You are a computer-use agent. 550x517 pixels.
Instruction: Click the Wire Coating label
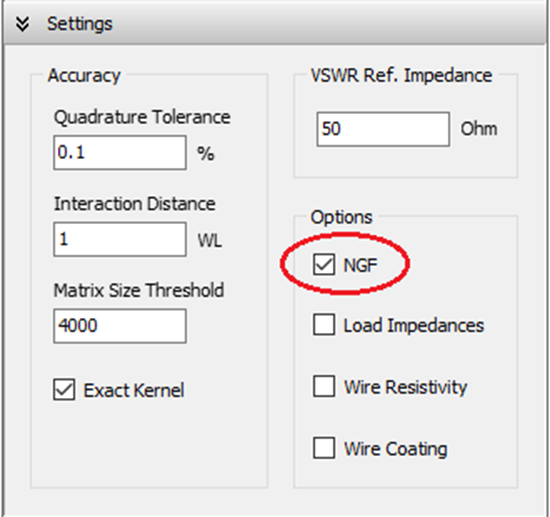click(x=396, y=449)
